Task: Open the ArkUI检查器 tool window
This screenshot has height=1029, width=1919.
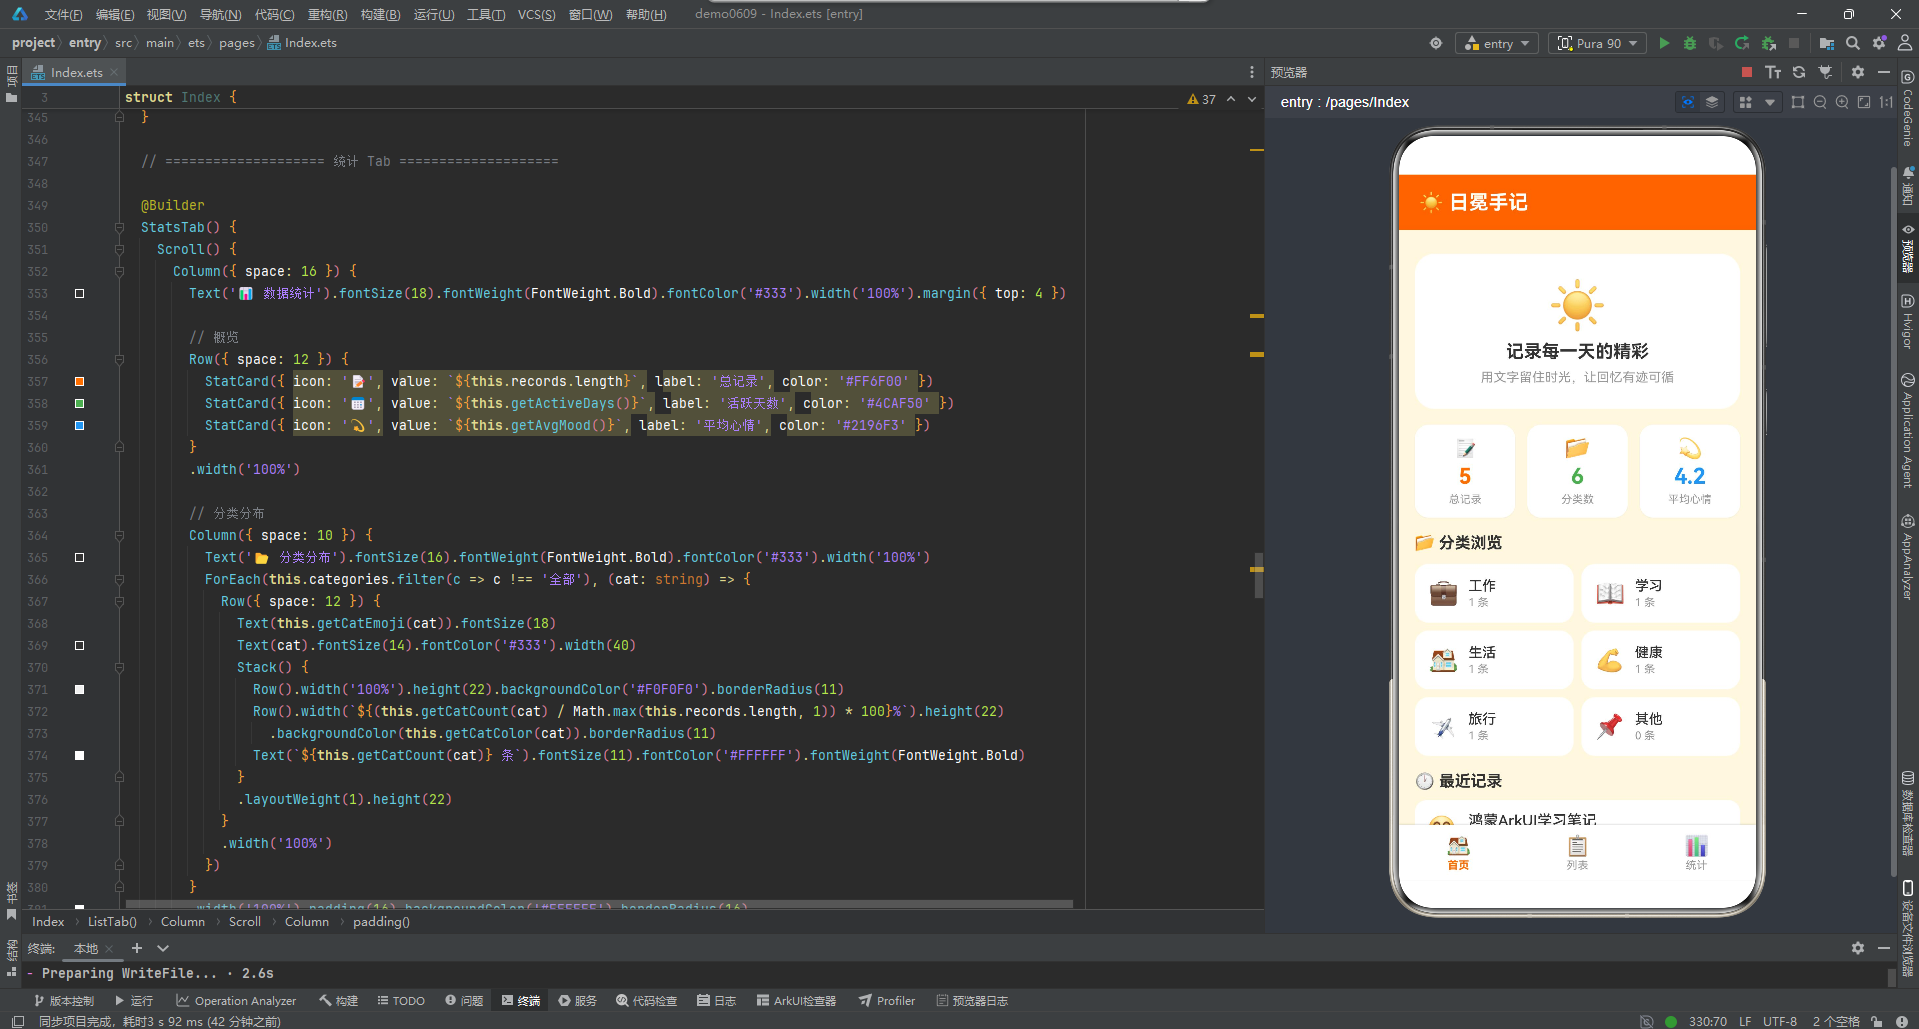Action: (x=796, y=1001)
